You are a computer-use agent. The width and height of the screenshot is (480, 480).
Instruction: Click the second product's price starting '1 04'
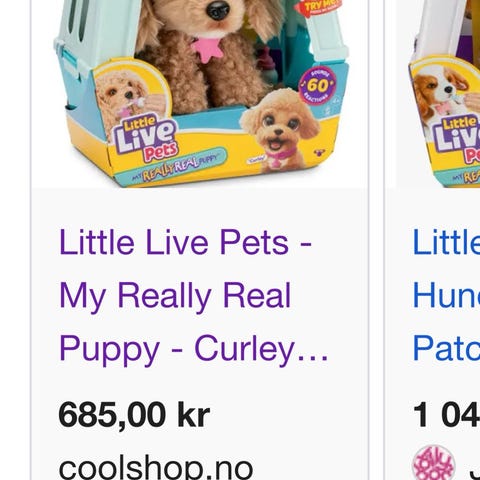click(x=446, y=415)
